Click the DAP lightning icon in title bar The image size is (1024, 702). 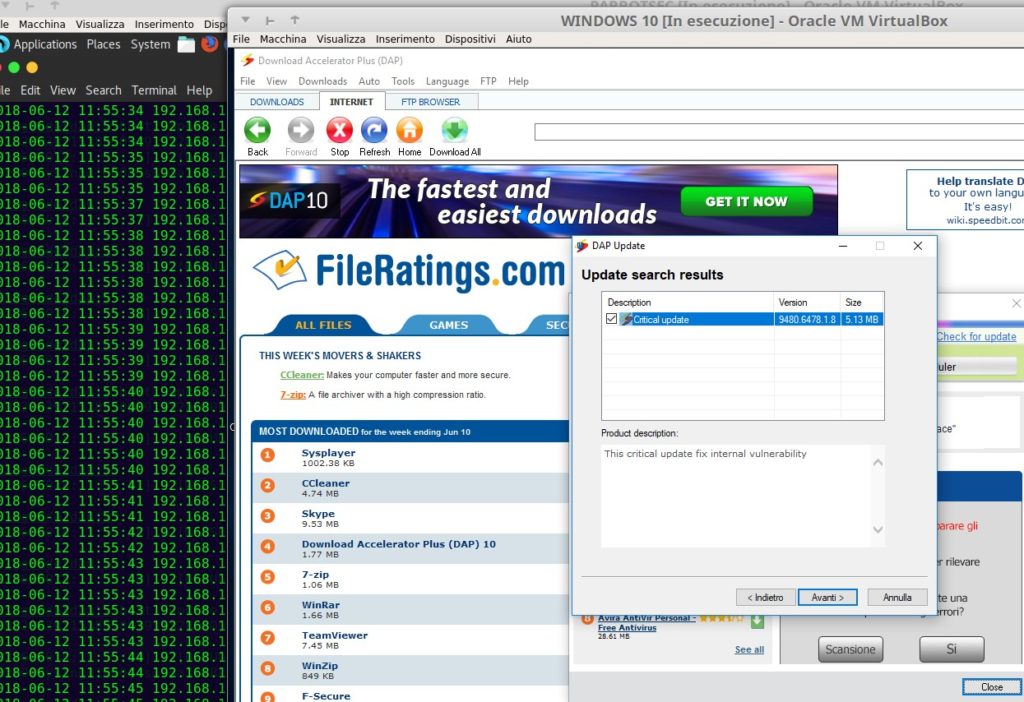pos(247,61)
